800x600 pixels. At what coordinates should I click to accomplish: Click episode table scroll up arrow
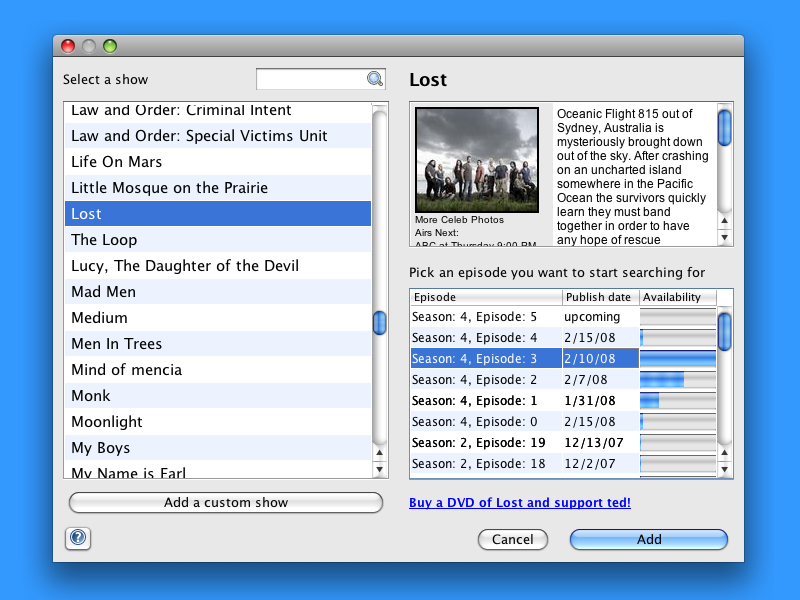click(724, 453)
